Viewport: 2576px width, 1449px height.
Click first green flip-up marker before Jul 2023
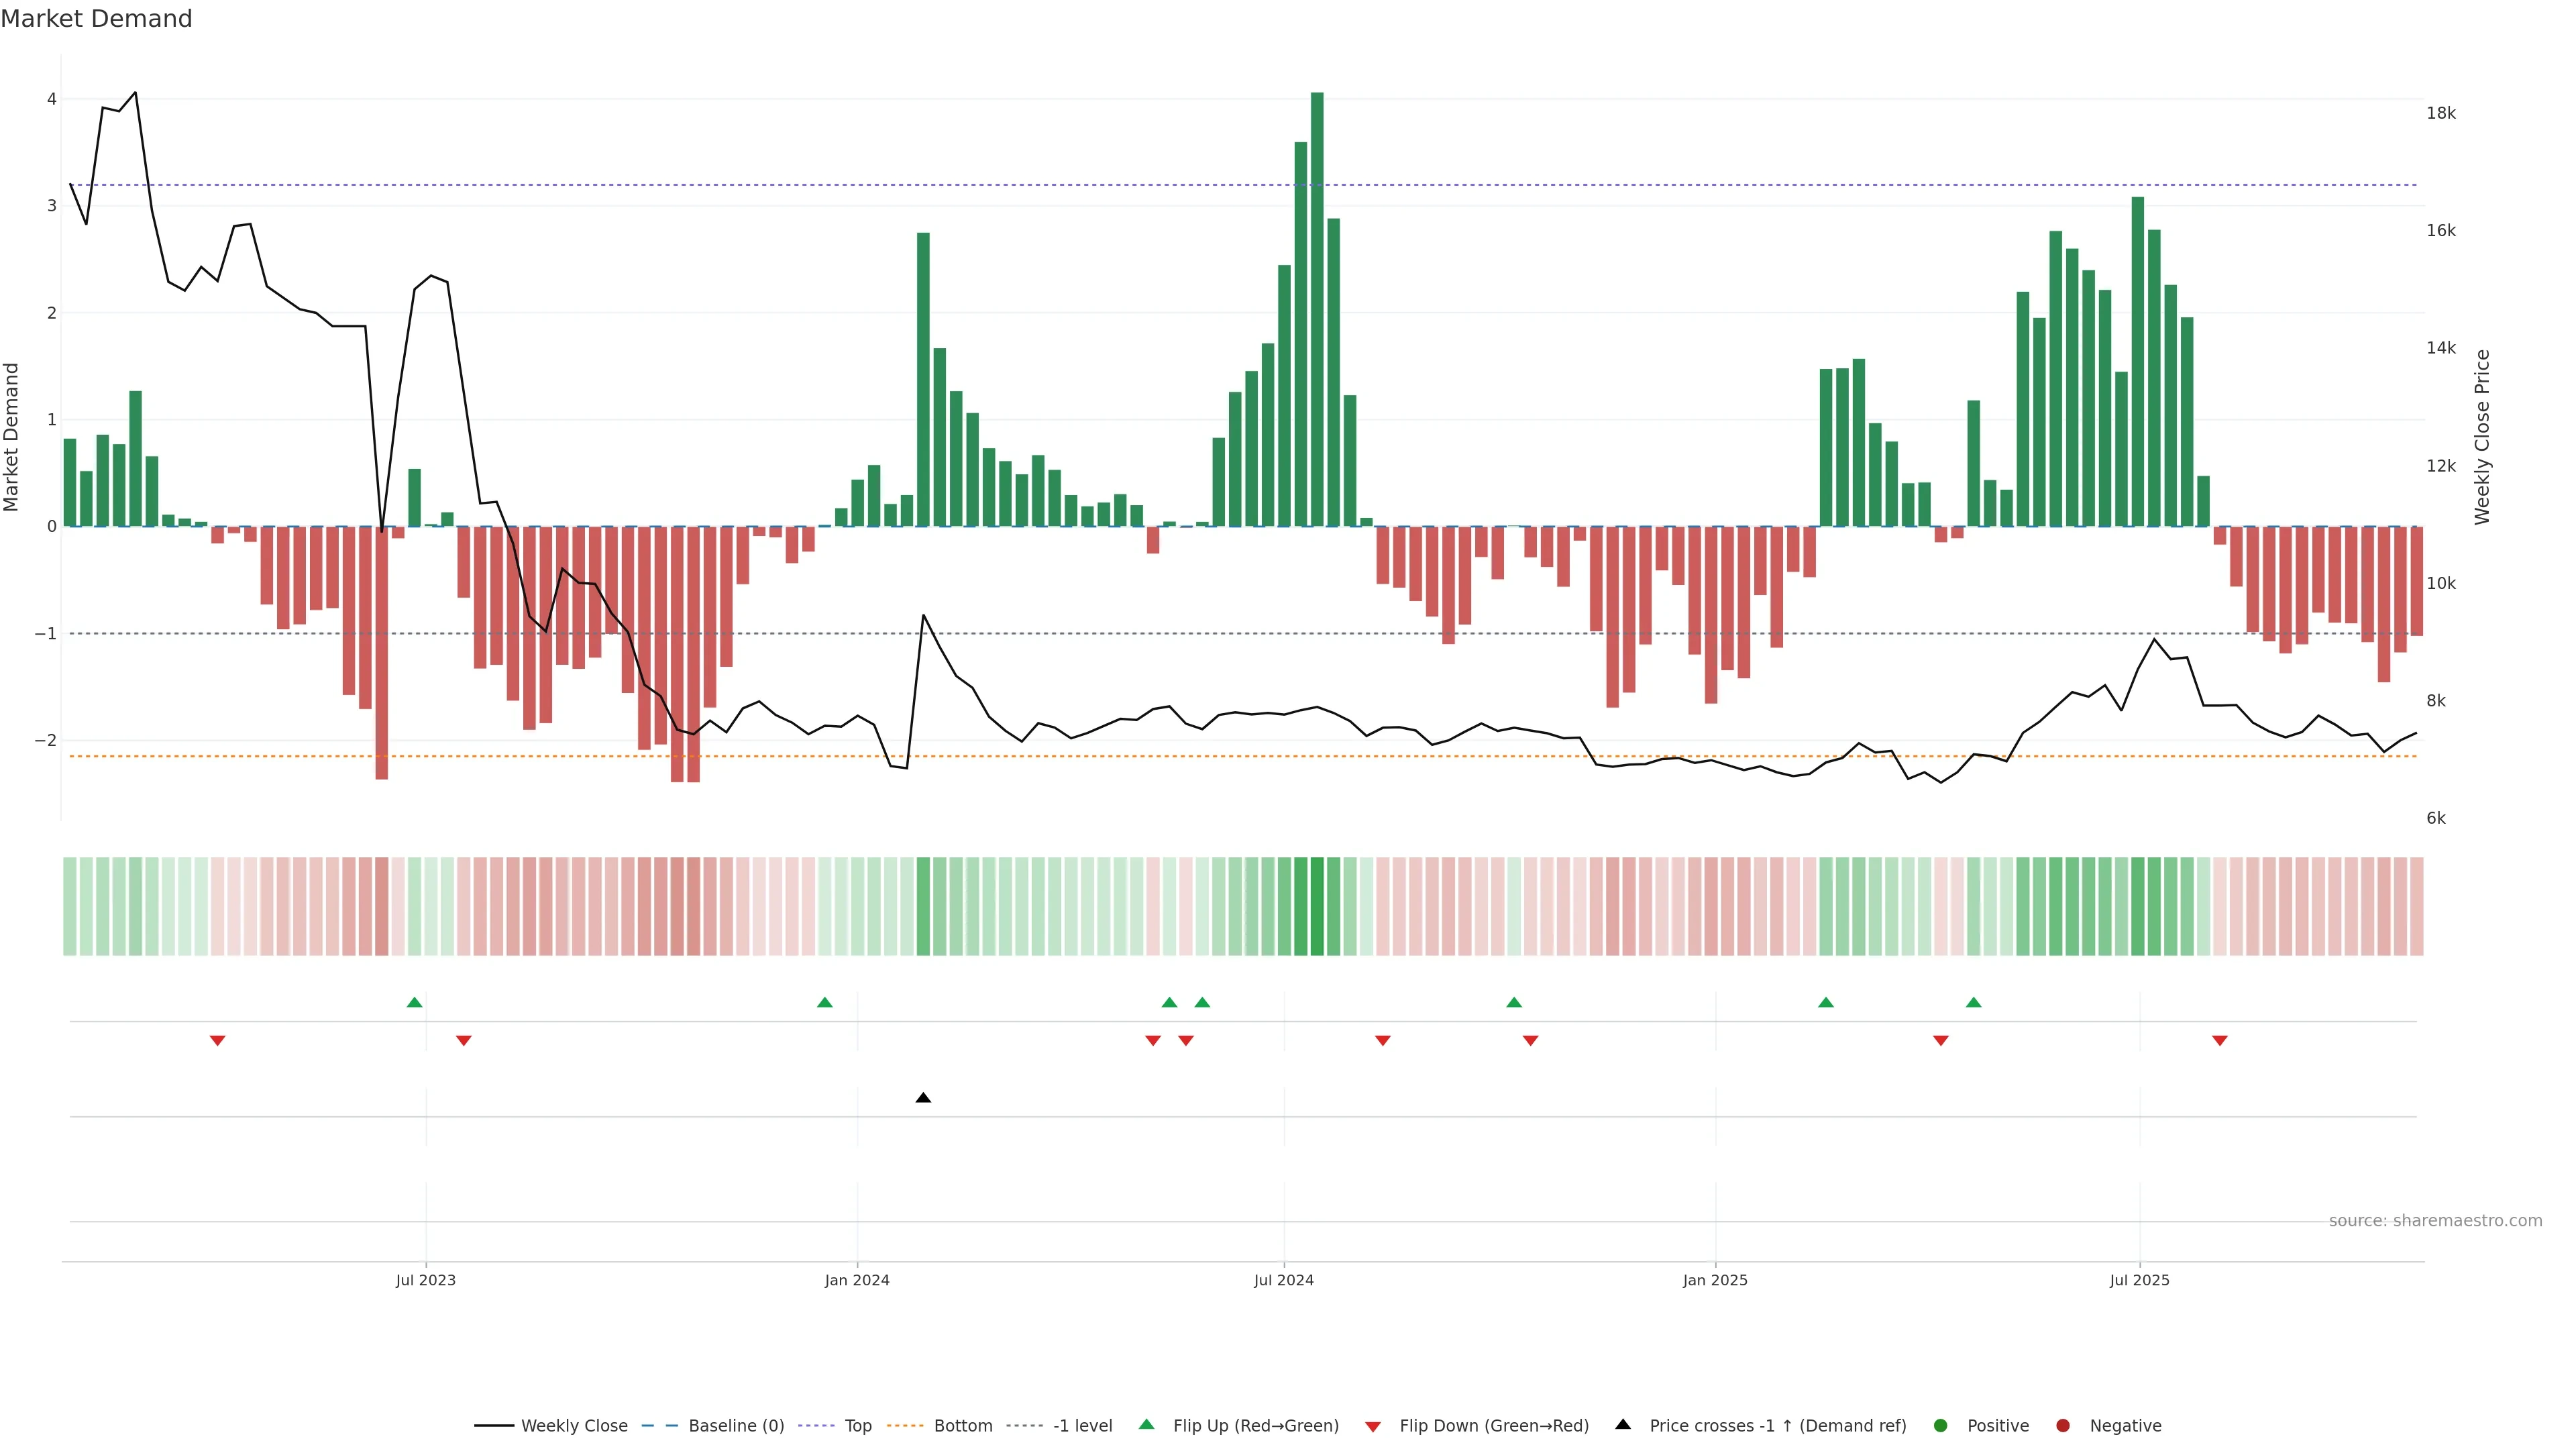pos(415,1002)
